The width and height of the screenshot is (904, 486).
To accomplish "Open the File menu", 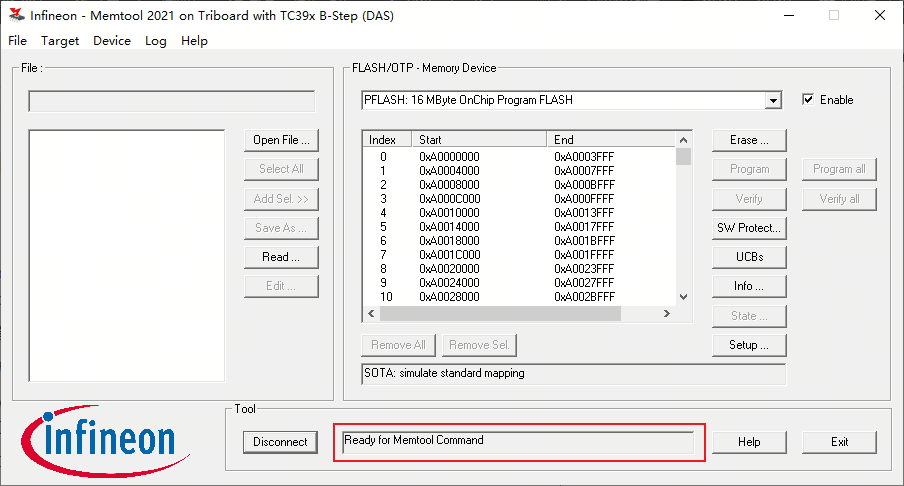I will (17, 40).
